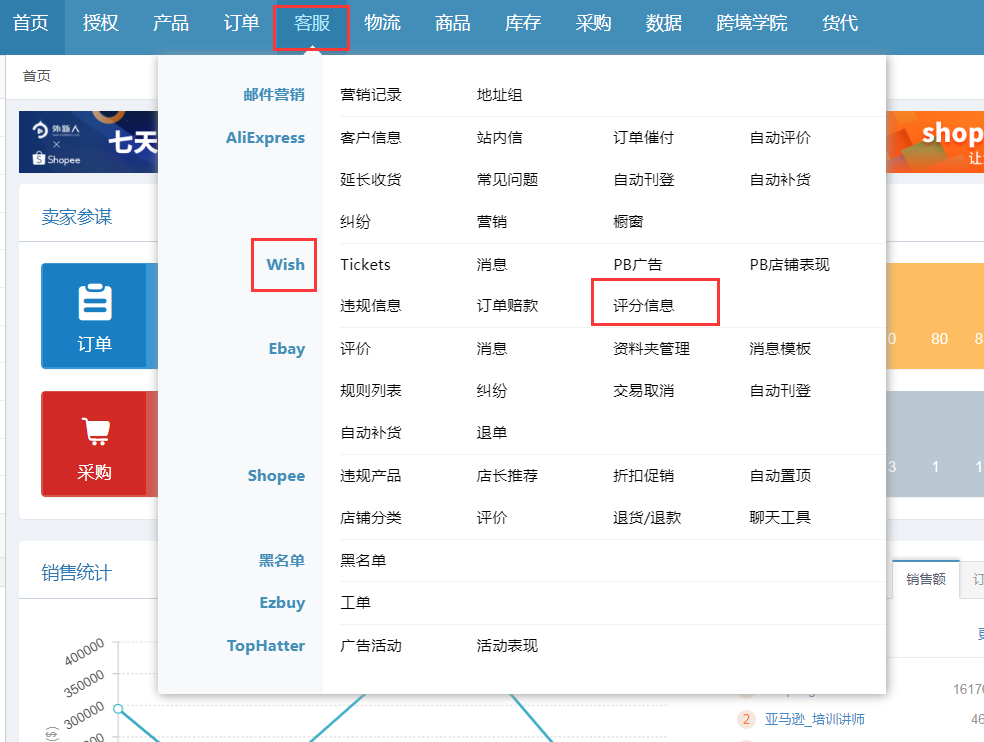Open Ebay 资料夹管理

point(651,348)
